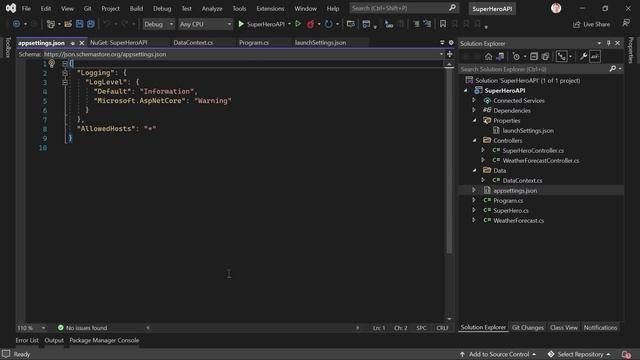Click the lightbulb quick actions icon on line 1
This screenshot has width=640, height=360.
[x=51, y=63]
